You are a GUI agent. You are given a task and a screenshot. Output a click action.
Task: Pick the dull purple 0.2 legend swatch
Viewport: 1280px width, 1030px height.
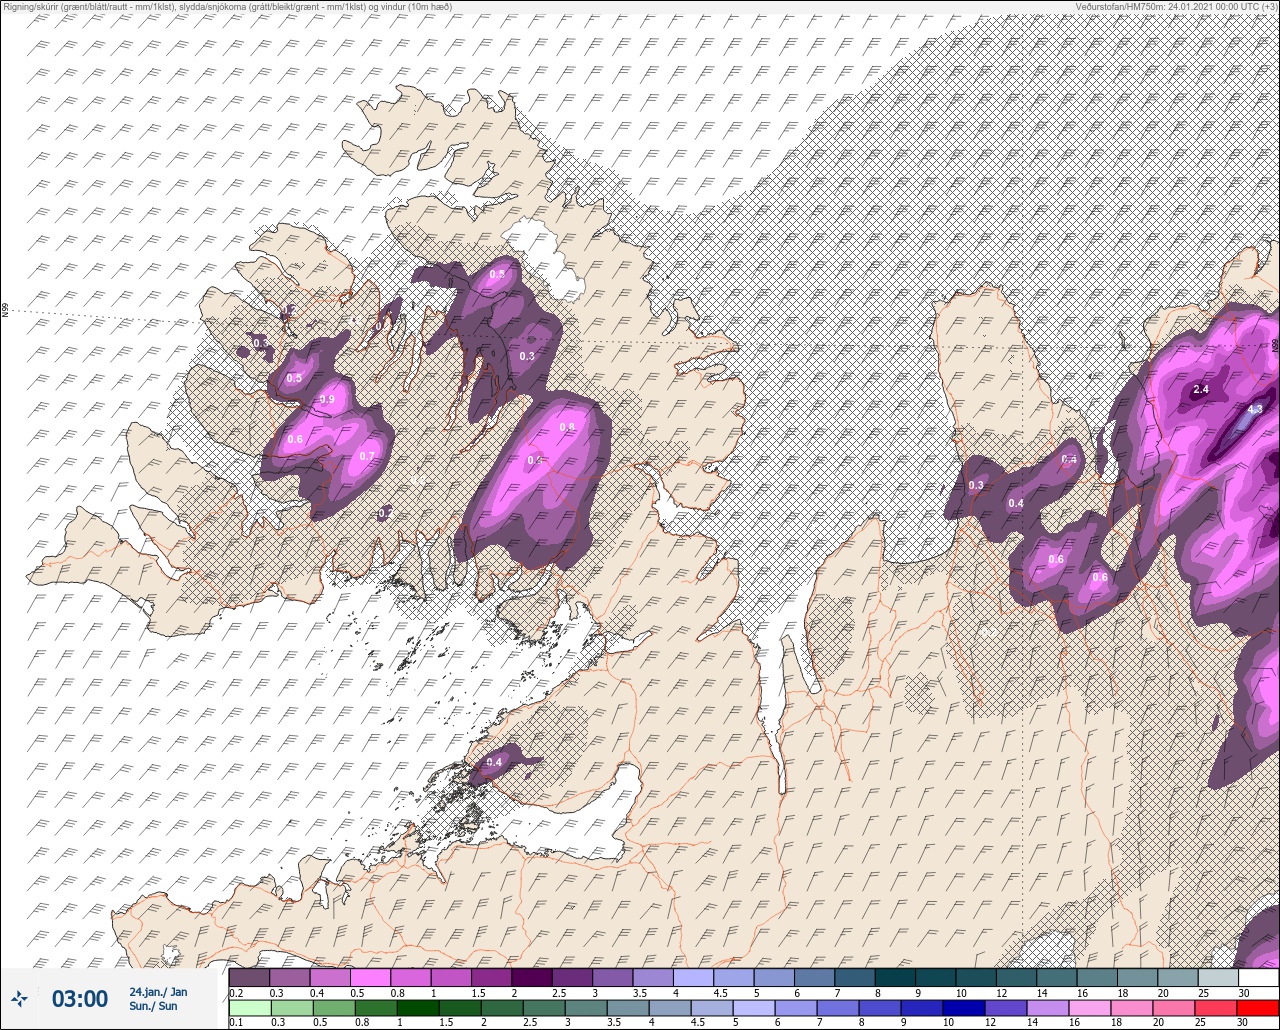click(x=249, y=977)
